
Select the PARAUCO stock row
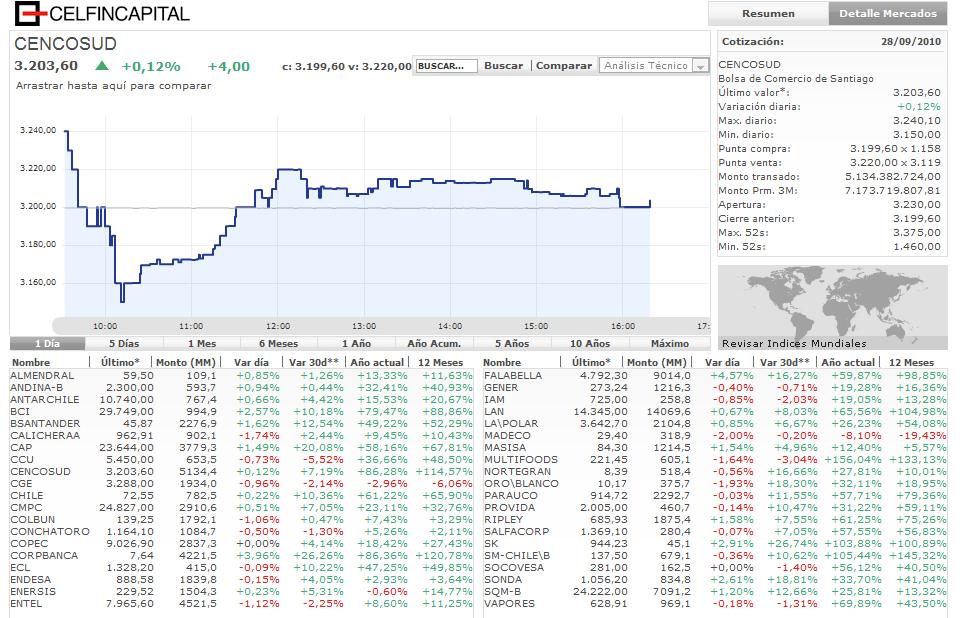pos(715,495)
